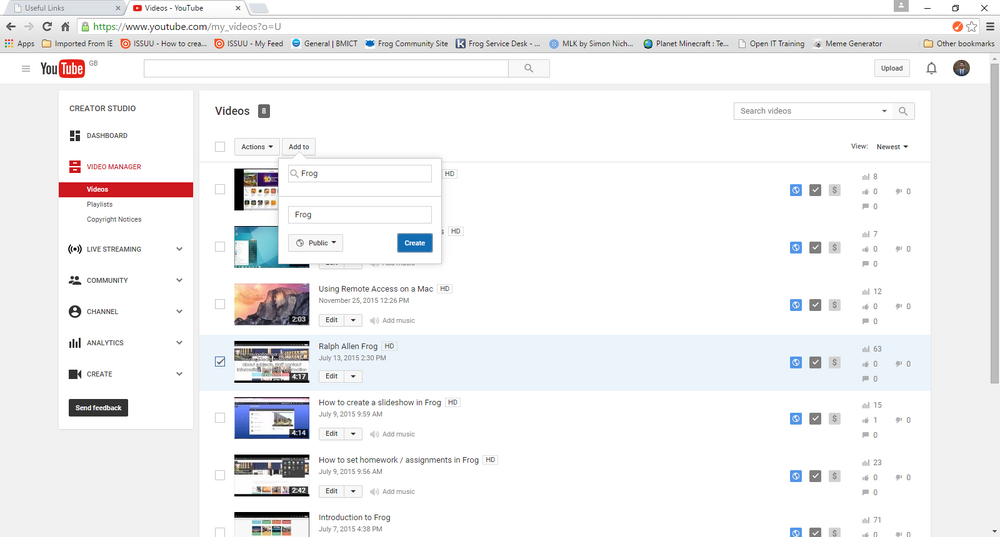Click Edit for How to create a slideshow

pyautogui.click(x=332, y=434)
